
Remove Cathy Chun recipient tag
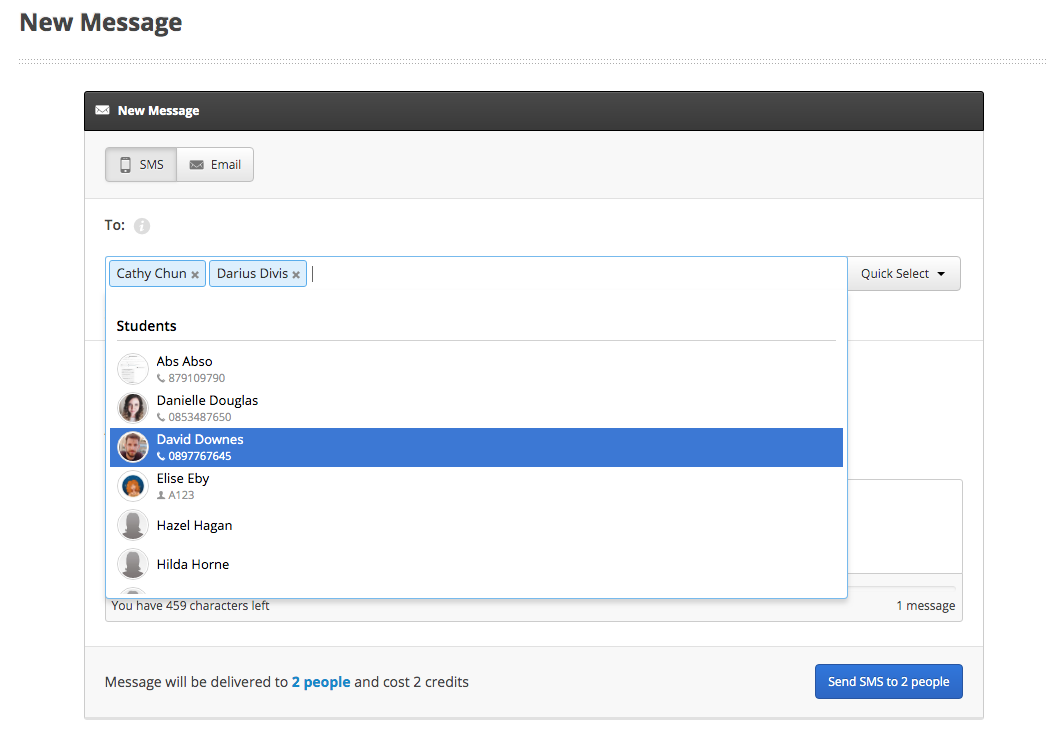[195, 275]
